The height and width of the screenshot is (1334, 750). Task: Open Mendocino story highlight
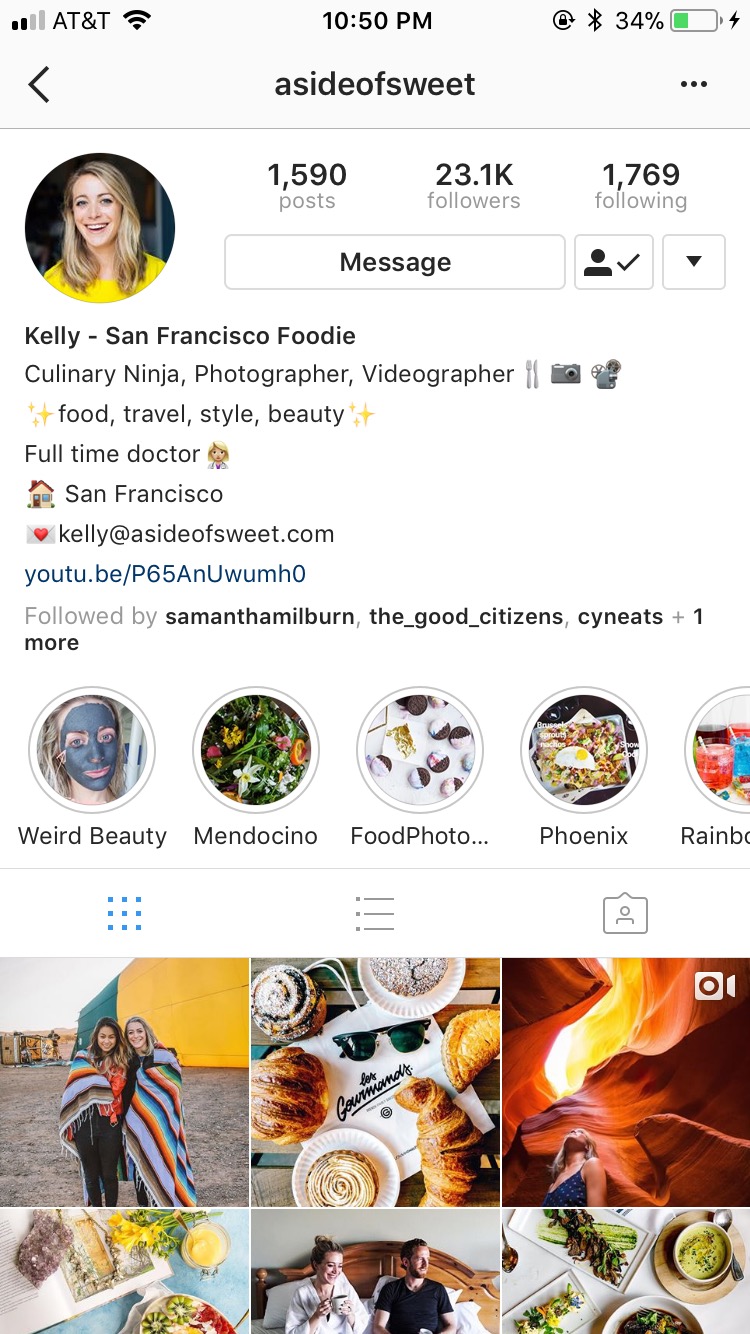(x=256, y=750)
